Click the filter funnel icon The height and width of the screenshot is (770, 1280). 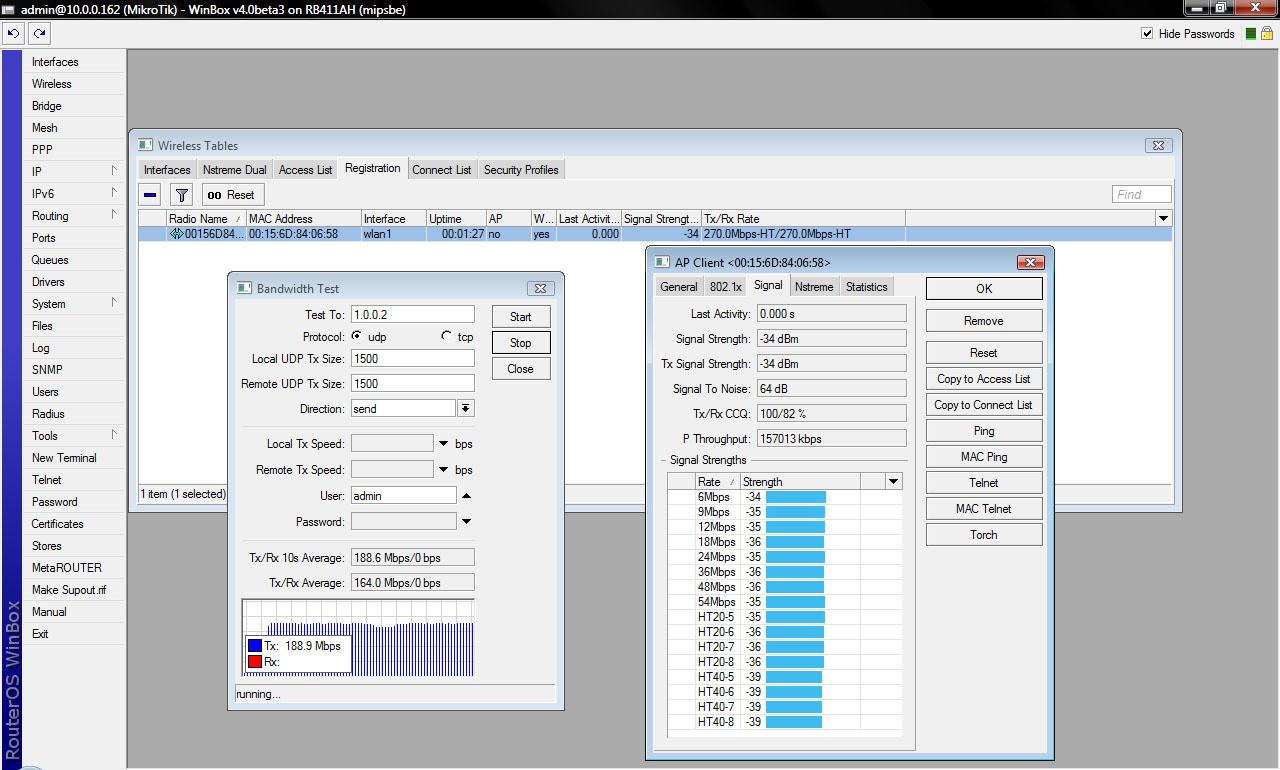(x=181, y=195)
